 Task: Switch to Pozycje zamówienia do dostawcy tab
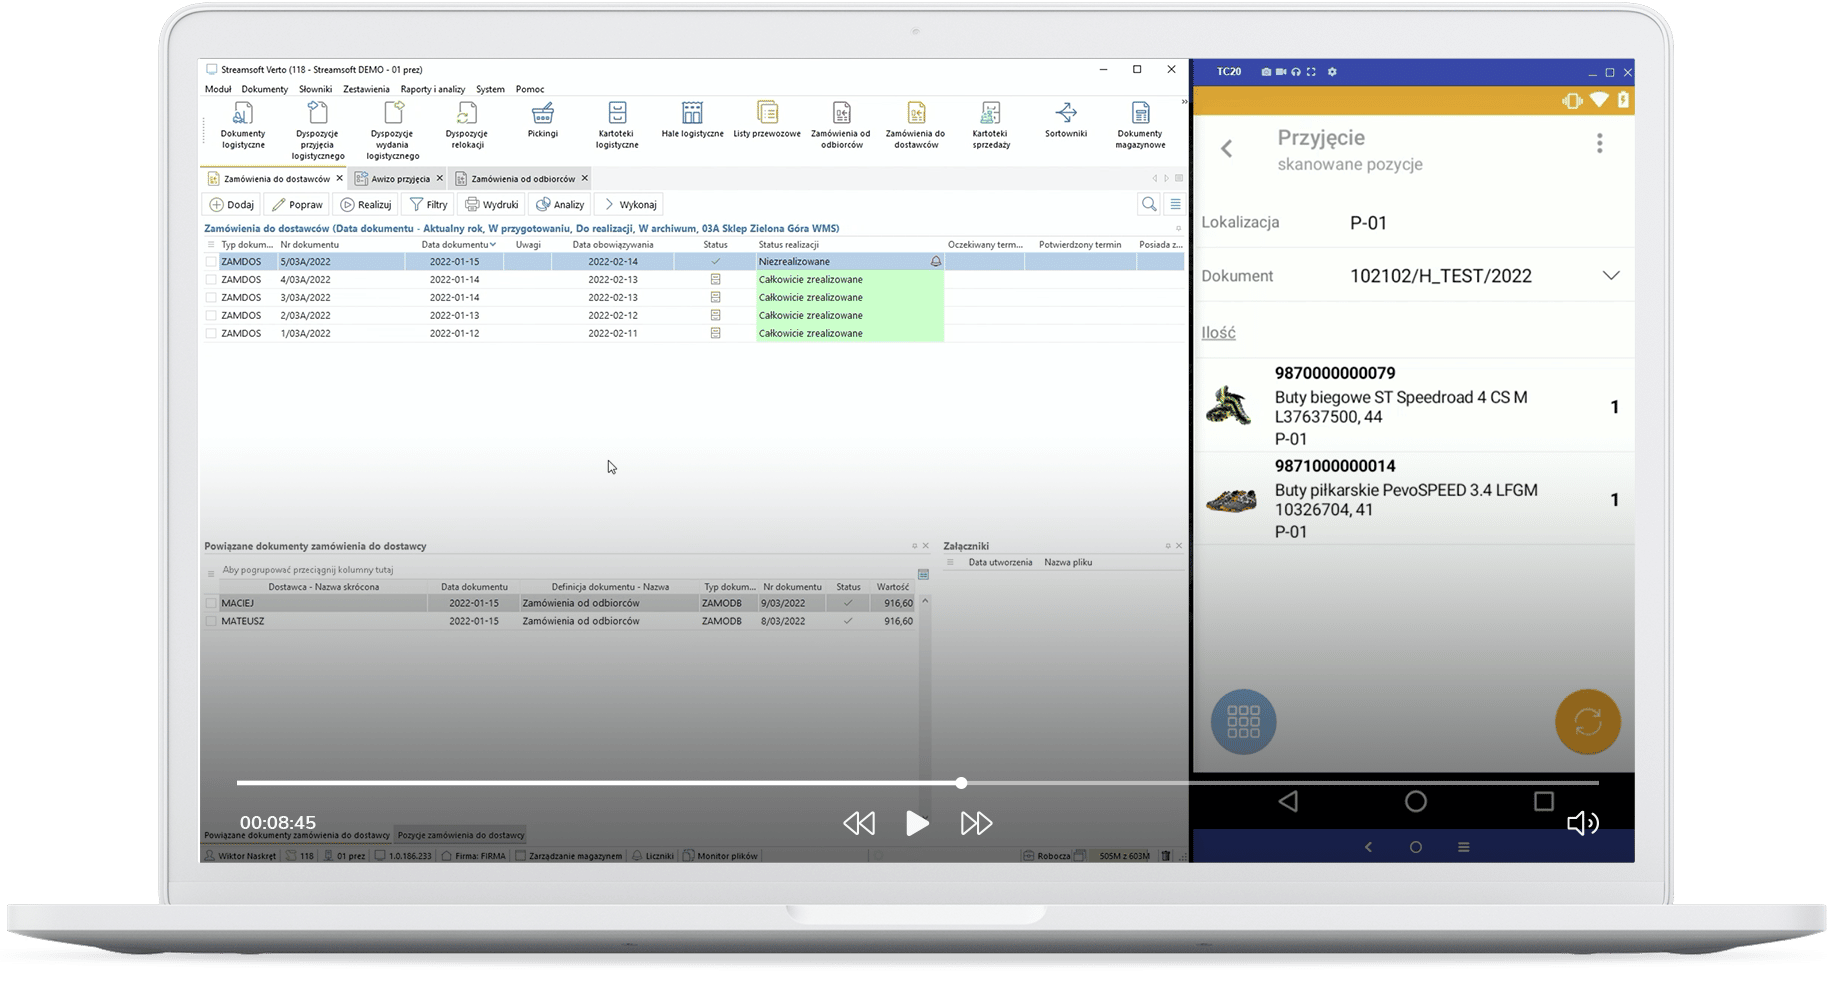pyautogui.click(x=461, y=835)
